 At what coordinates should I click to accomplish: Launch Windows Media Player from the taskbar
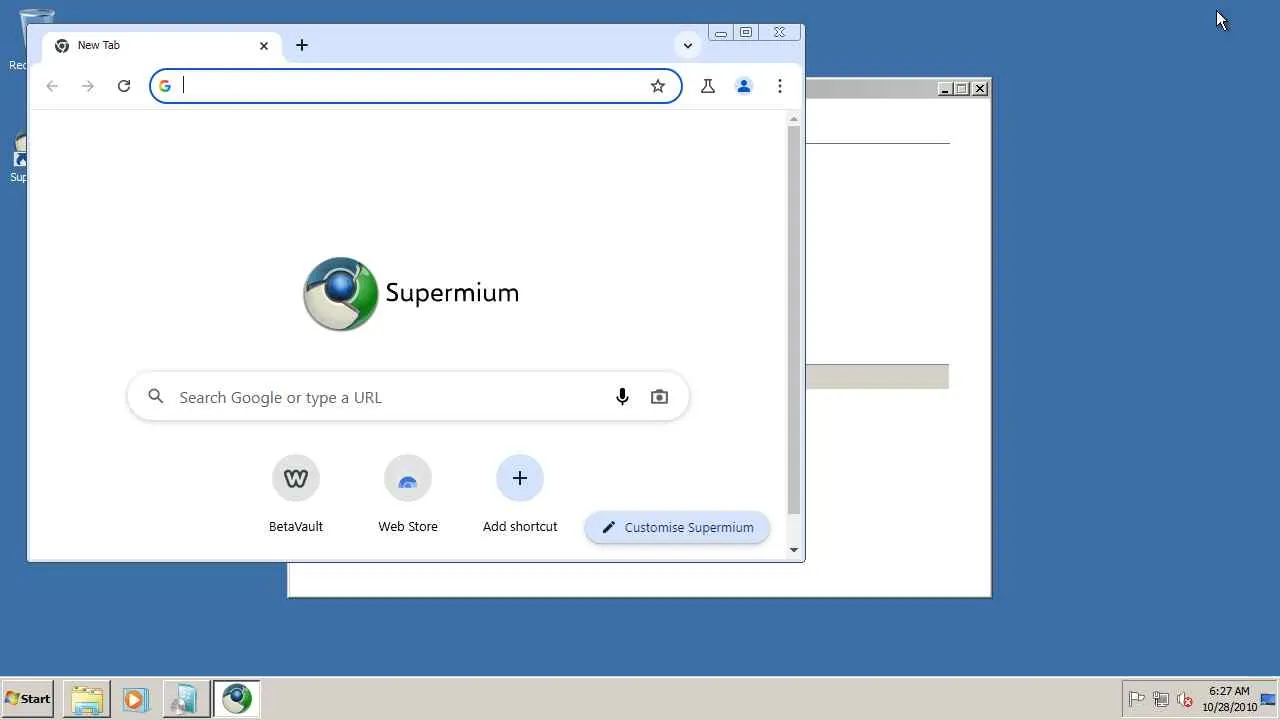(x=135, y=699)
